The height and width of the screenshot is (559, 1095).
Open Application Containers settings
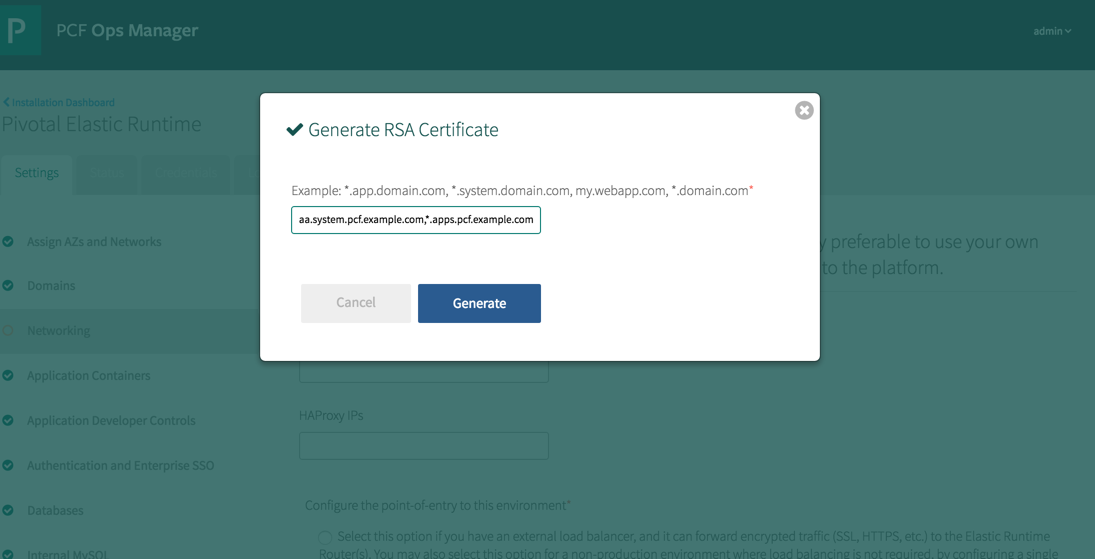tap(88, 376)
